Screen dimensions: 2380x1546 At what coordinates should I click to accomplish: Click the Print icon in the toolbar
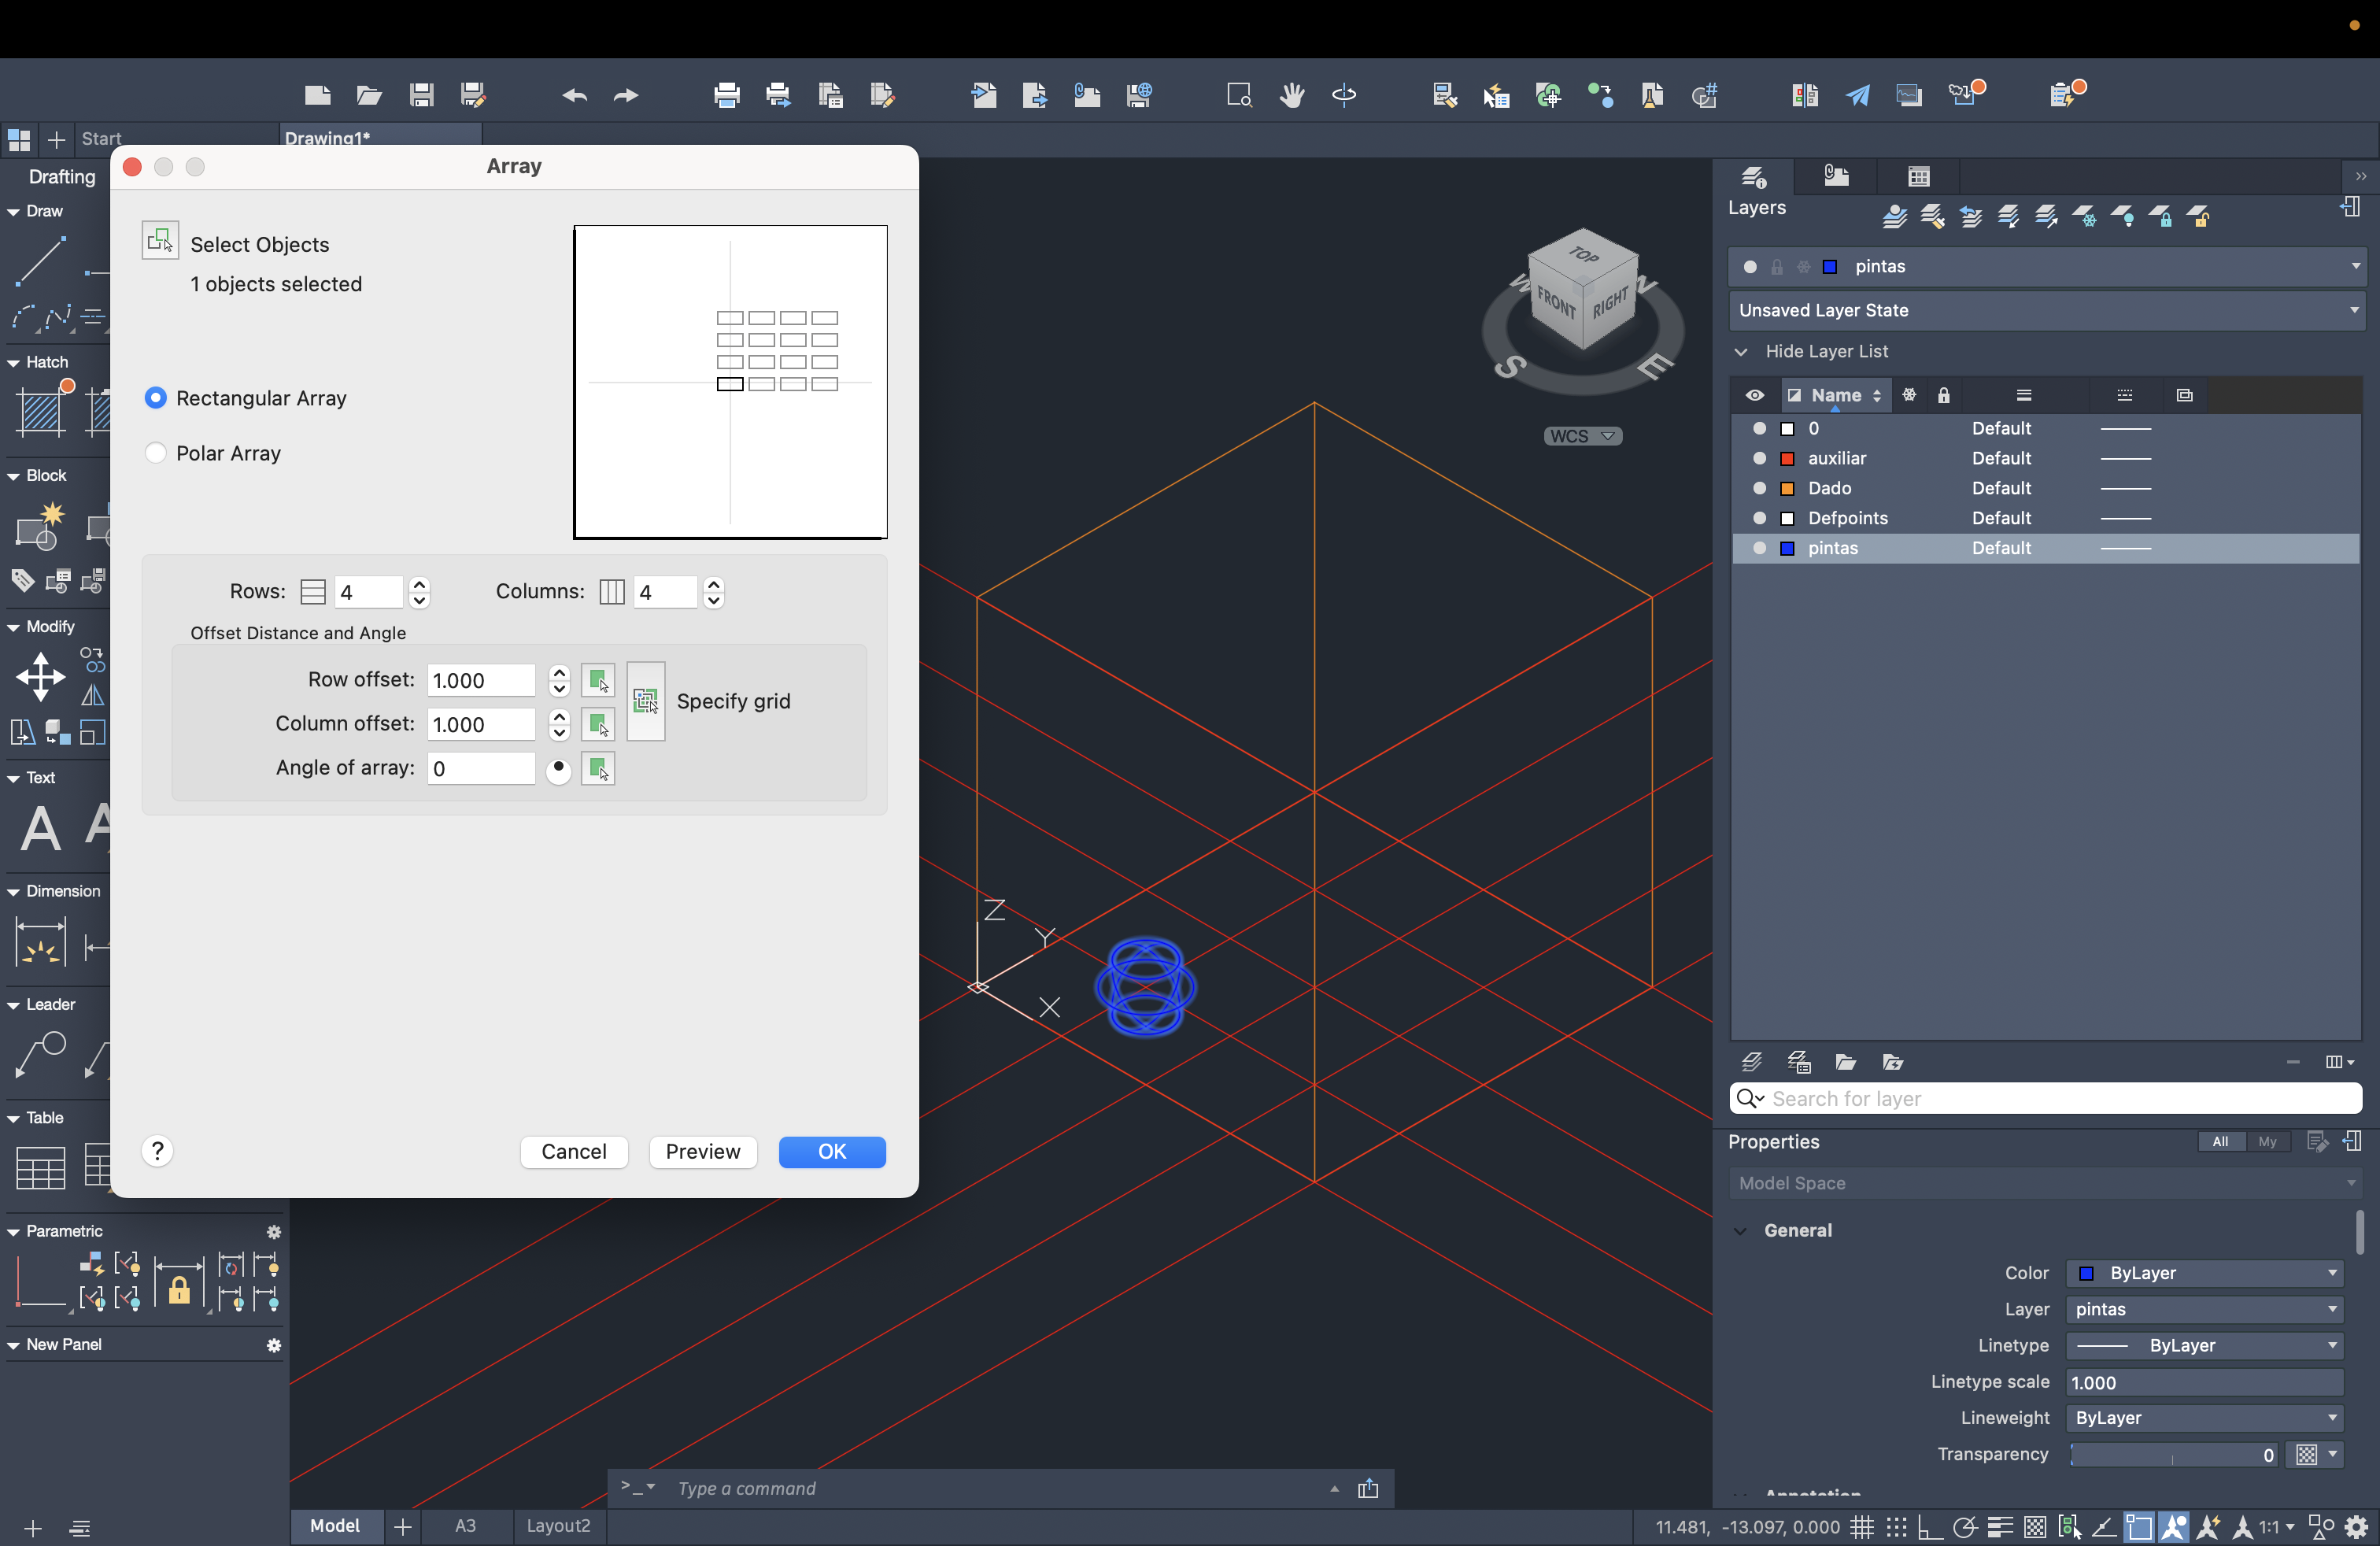(x=726, y=96)
